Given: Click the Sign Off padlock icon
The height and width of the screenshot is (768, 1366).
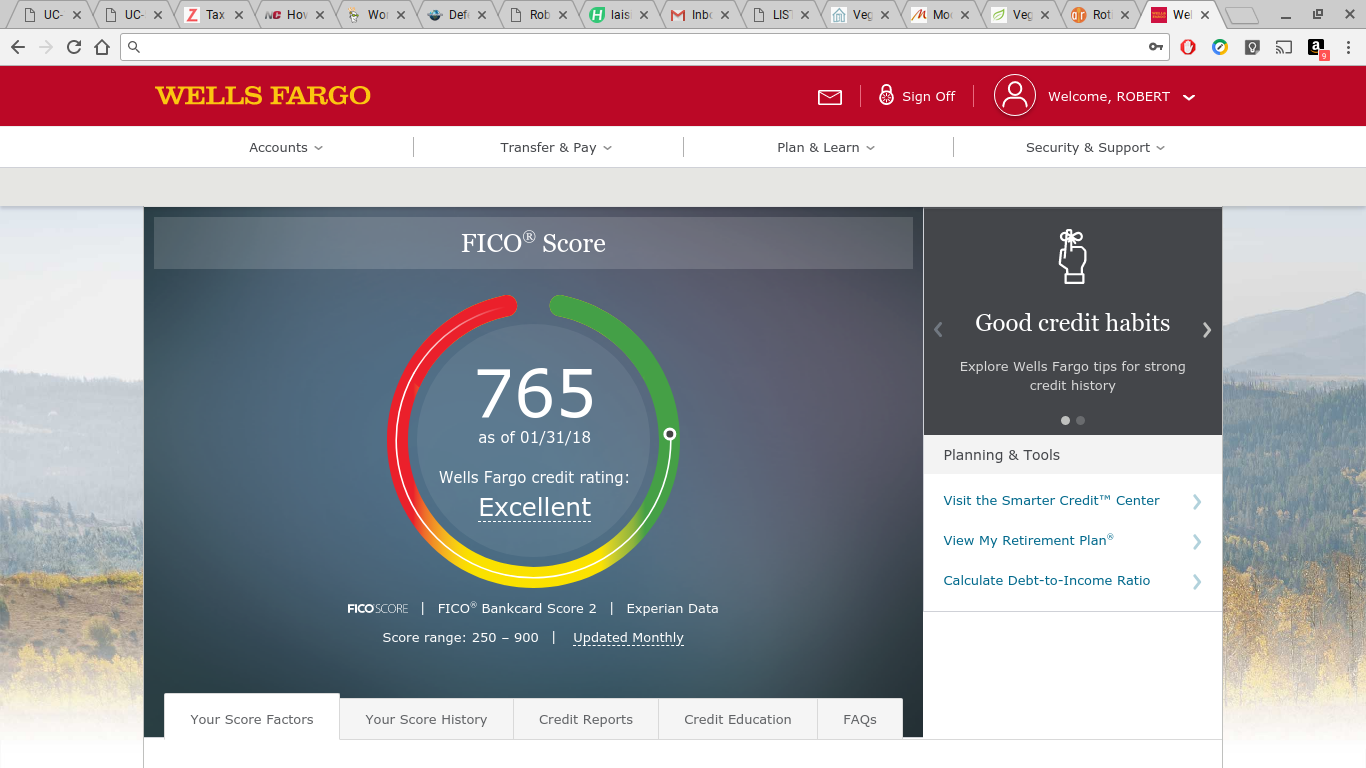Looking at the screenshot, I should pos(886,95).
